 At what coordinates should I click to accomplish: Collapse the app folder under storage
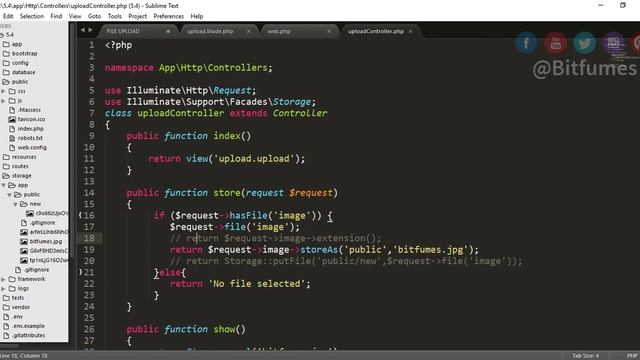tap(3, 185)
